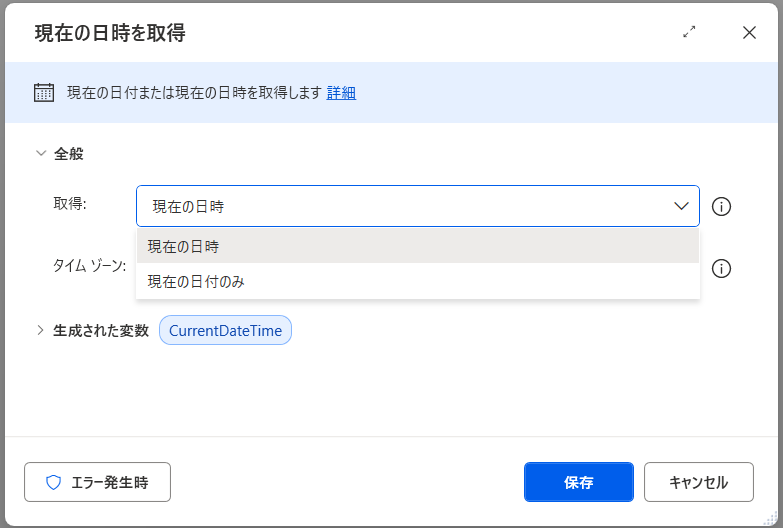The height and width of the screenshot is (528, 783).
Task: Click the CurrentDateTime variable chip
Action: pyautogui.click(x=225, y=330)
